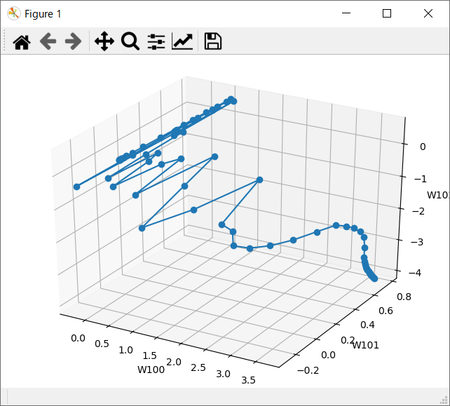Viewport: 450px width, 406px height.
Task: Activate the Pan axes tool
Action: (104, 41)
